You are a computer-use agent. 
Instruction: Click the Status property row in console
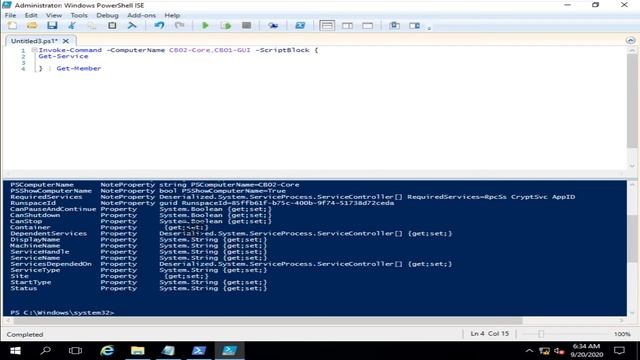(139, 288)
